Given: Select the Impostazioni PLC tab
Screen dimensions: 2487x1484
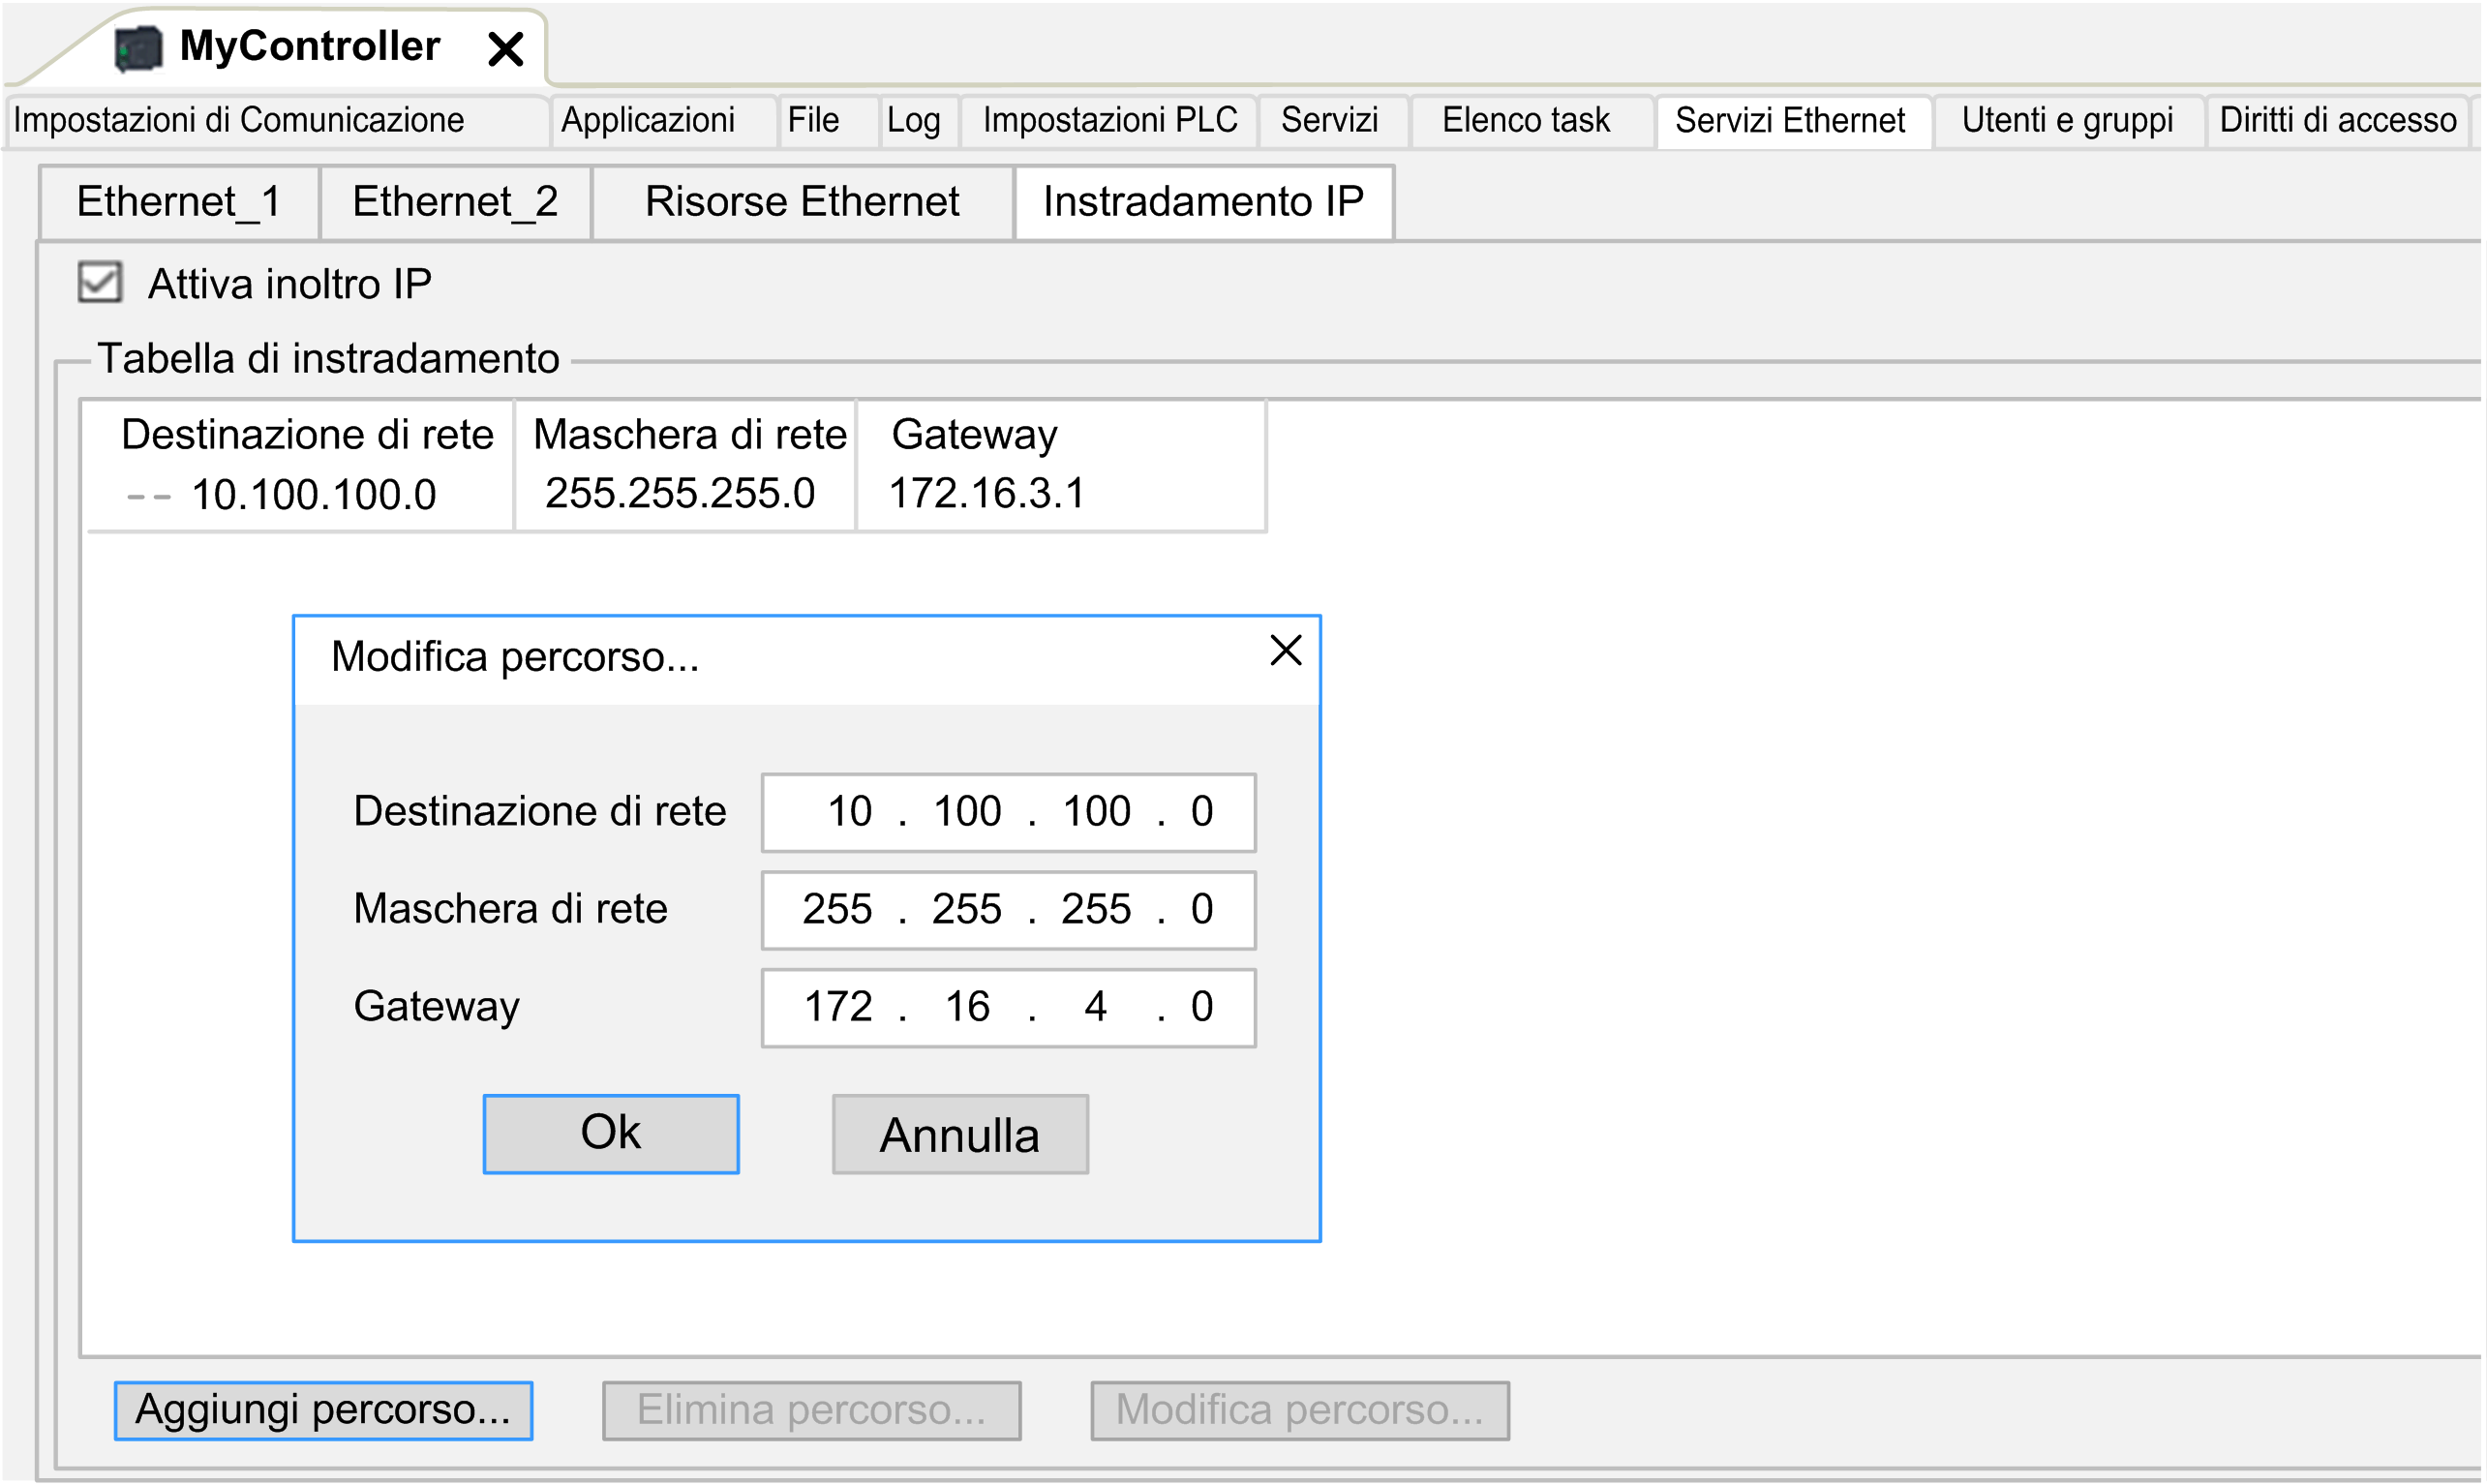Looking at the screenshot, I should (x=1109, y=120).
